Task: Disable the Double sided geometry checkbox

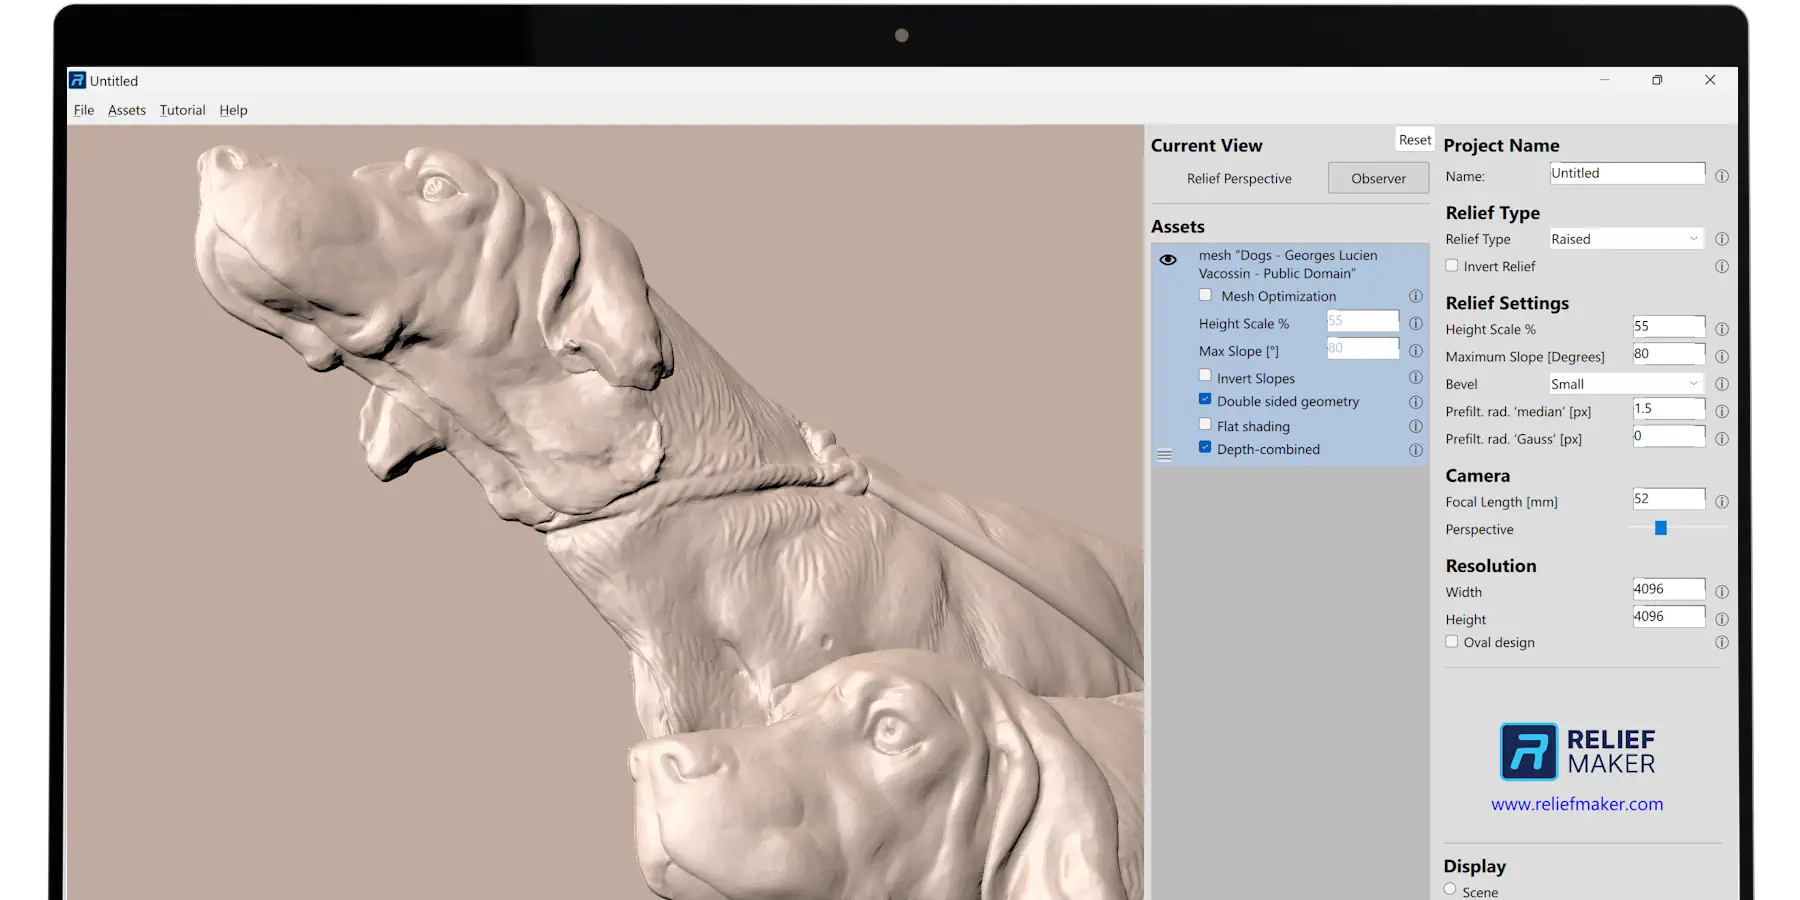Action: [x=1205, y=400]
